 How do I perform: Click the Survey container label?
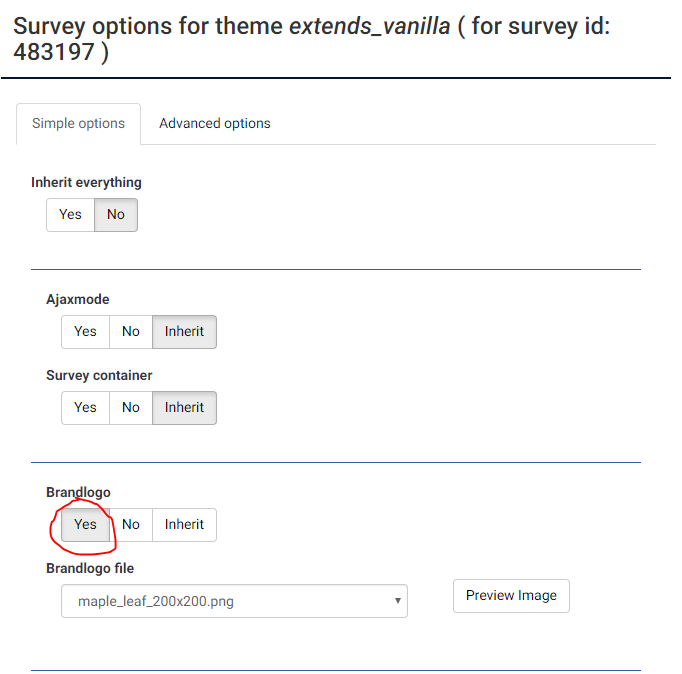click(99, 375)
